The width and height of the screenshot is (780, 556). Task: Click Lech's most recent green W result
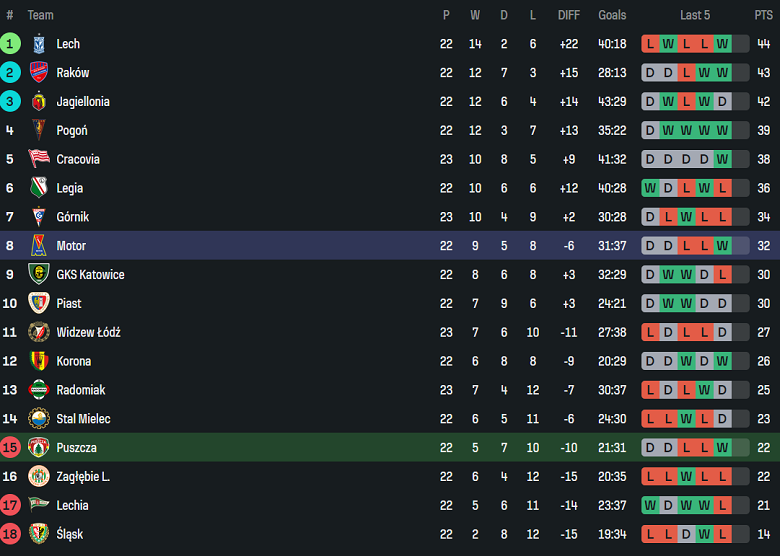pos(722,44)
